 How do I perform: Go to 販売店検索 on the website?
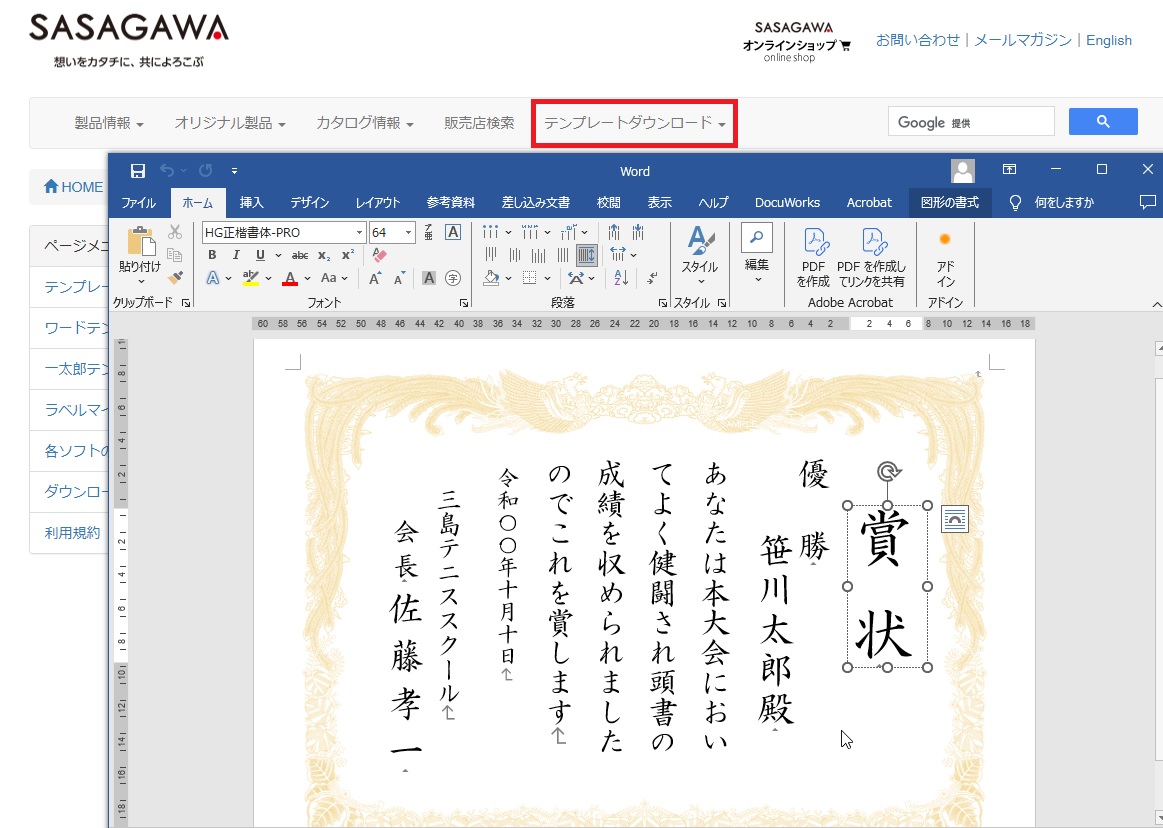coord(479,123)
